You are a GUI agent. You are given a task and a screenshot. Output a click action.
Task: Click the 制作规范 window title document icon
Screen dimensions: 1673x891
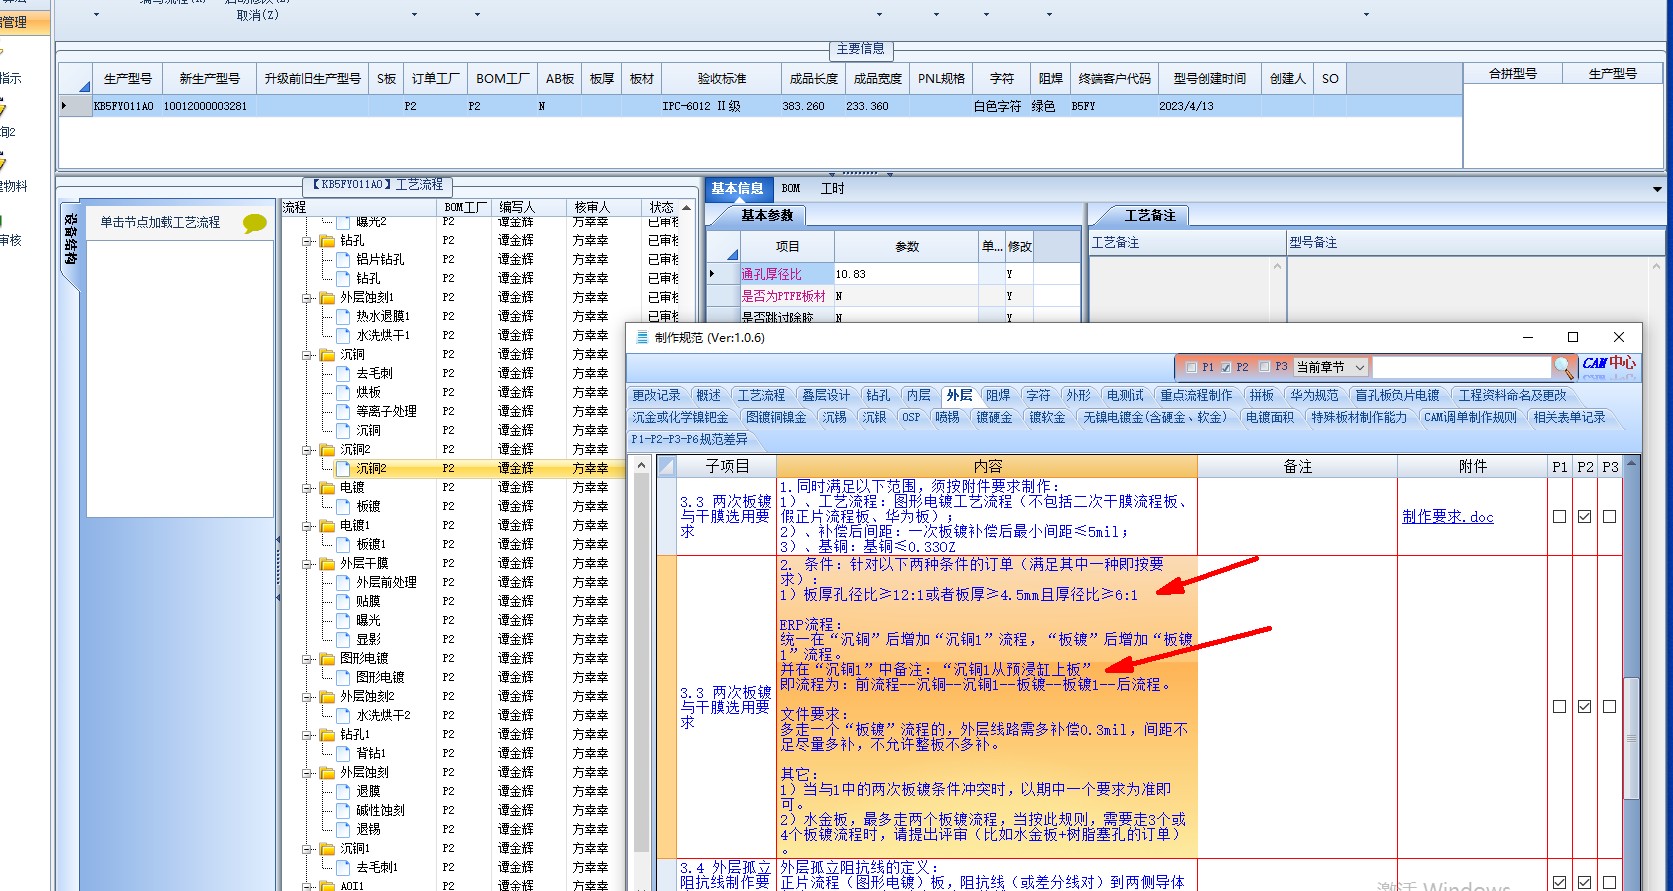click(x=642, y=337)
